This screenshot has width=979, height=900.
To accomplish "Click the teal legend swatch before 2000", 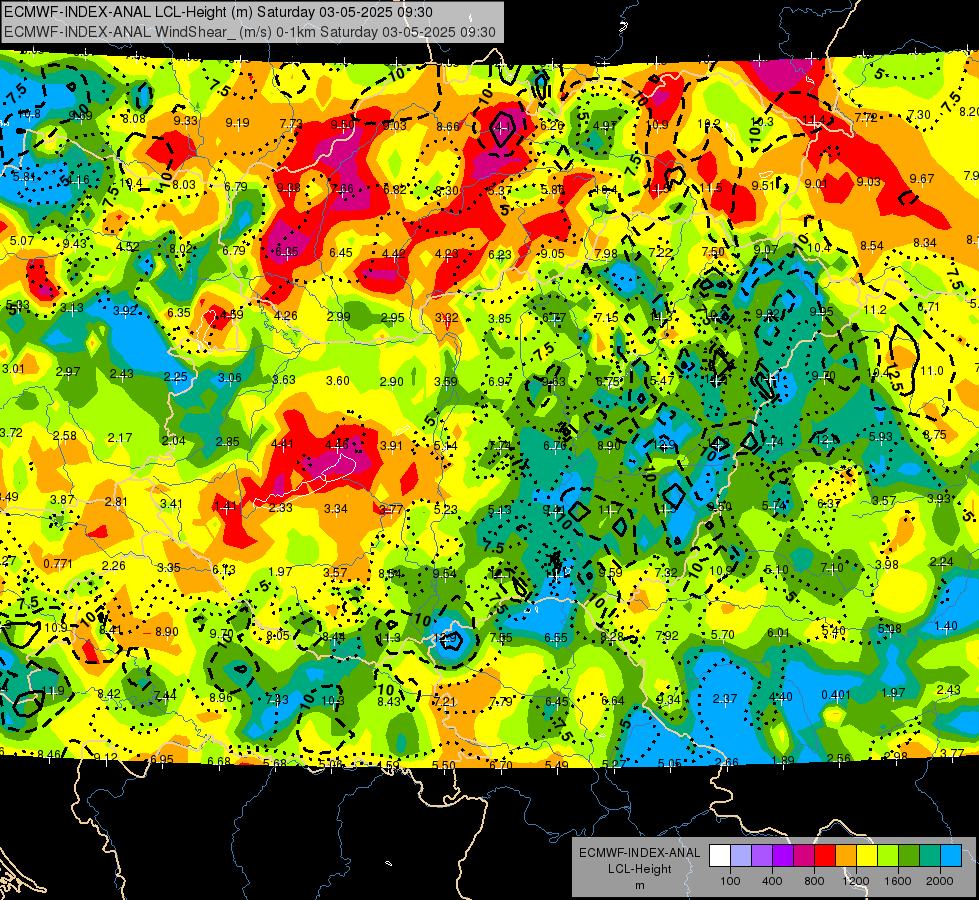I will [930, 856].
